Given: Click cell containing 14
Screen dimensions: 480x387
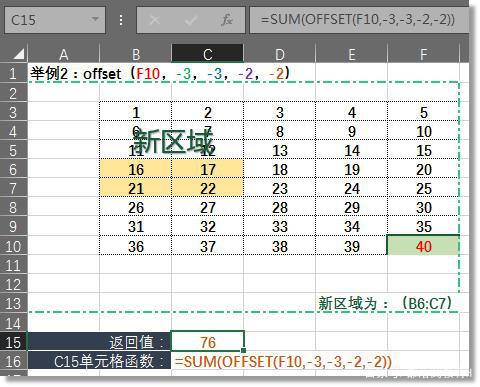Looking at the screenshot, I should [x=352, y=150].
